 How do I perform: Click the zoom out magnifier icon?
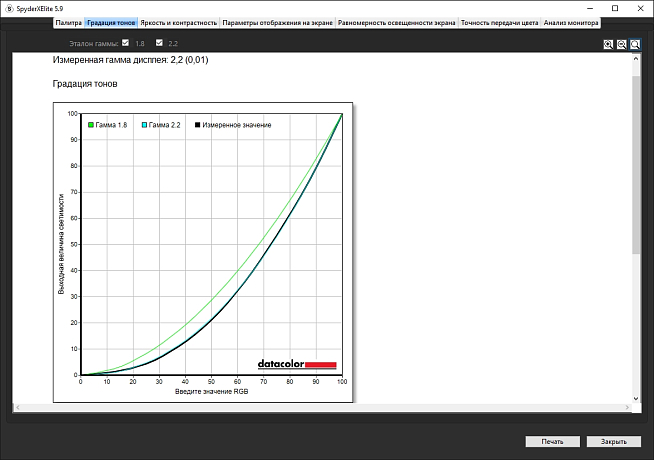[622, 44]
